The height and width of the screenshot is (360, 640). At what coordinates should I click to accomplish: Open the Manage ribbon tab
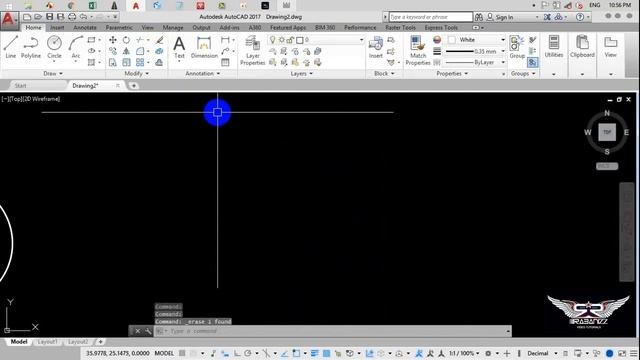tap(173, 28)
